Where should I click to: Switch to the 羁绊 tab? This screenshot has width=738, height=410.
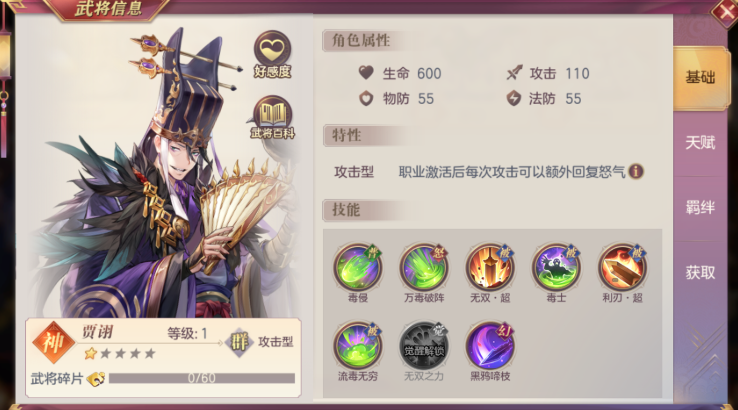pos(700,208)
